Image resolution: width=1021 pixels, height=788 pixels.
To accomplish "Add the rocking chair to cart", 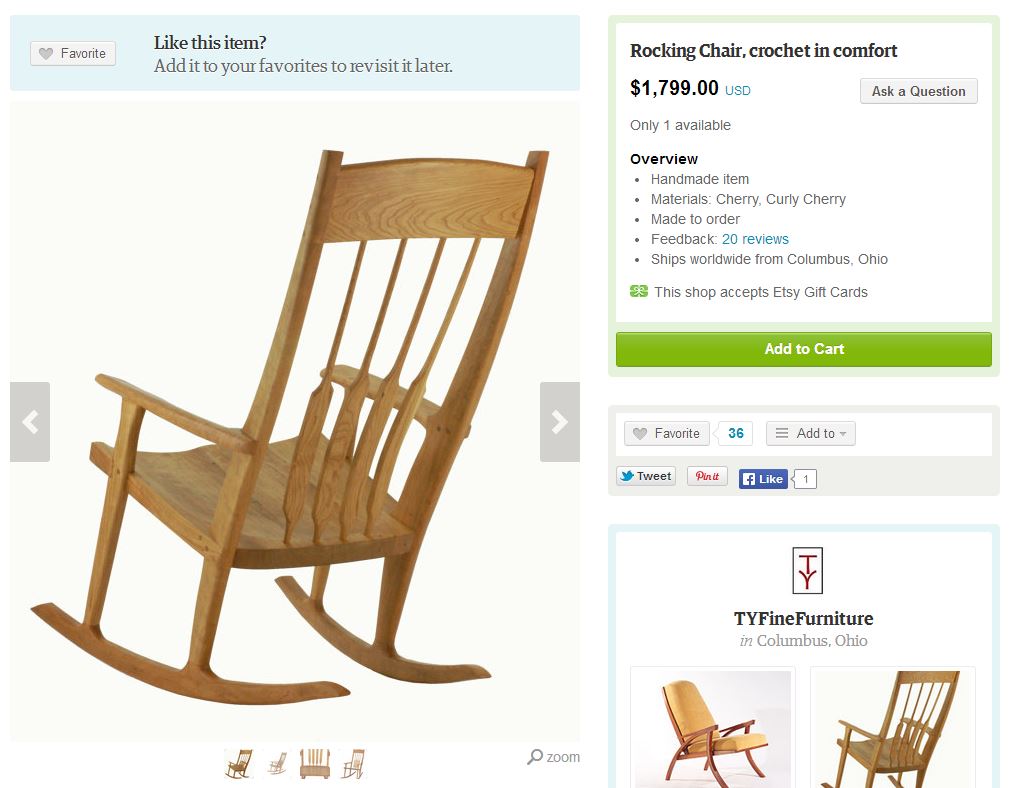I will [804, 349].
